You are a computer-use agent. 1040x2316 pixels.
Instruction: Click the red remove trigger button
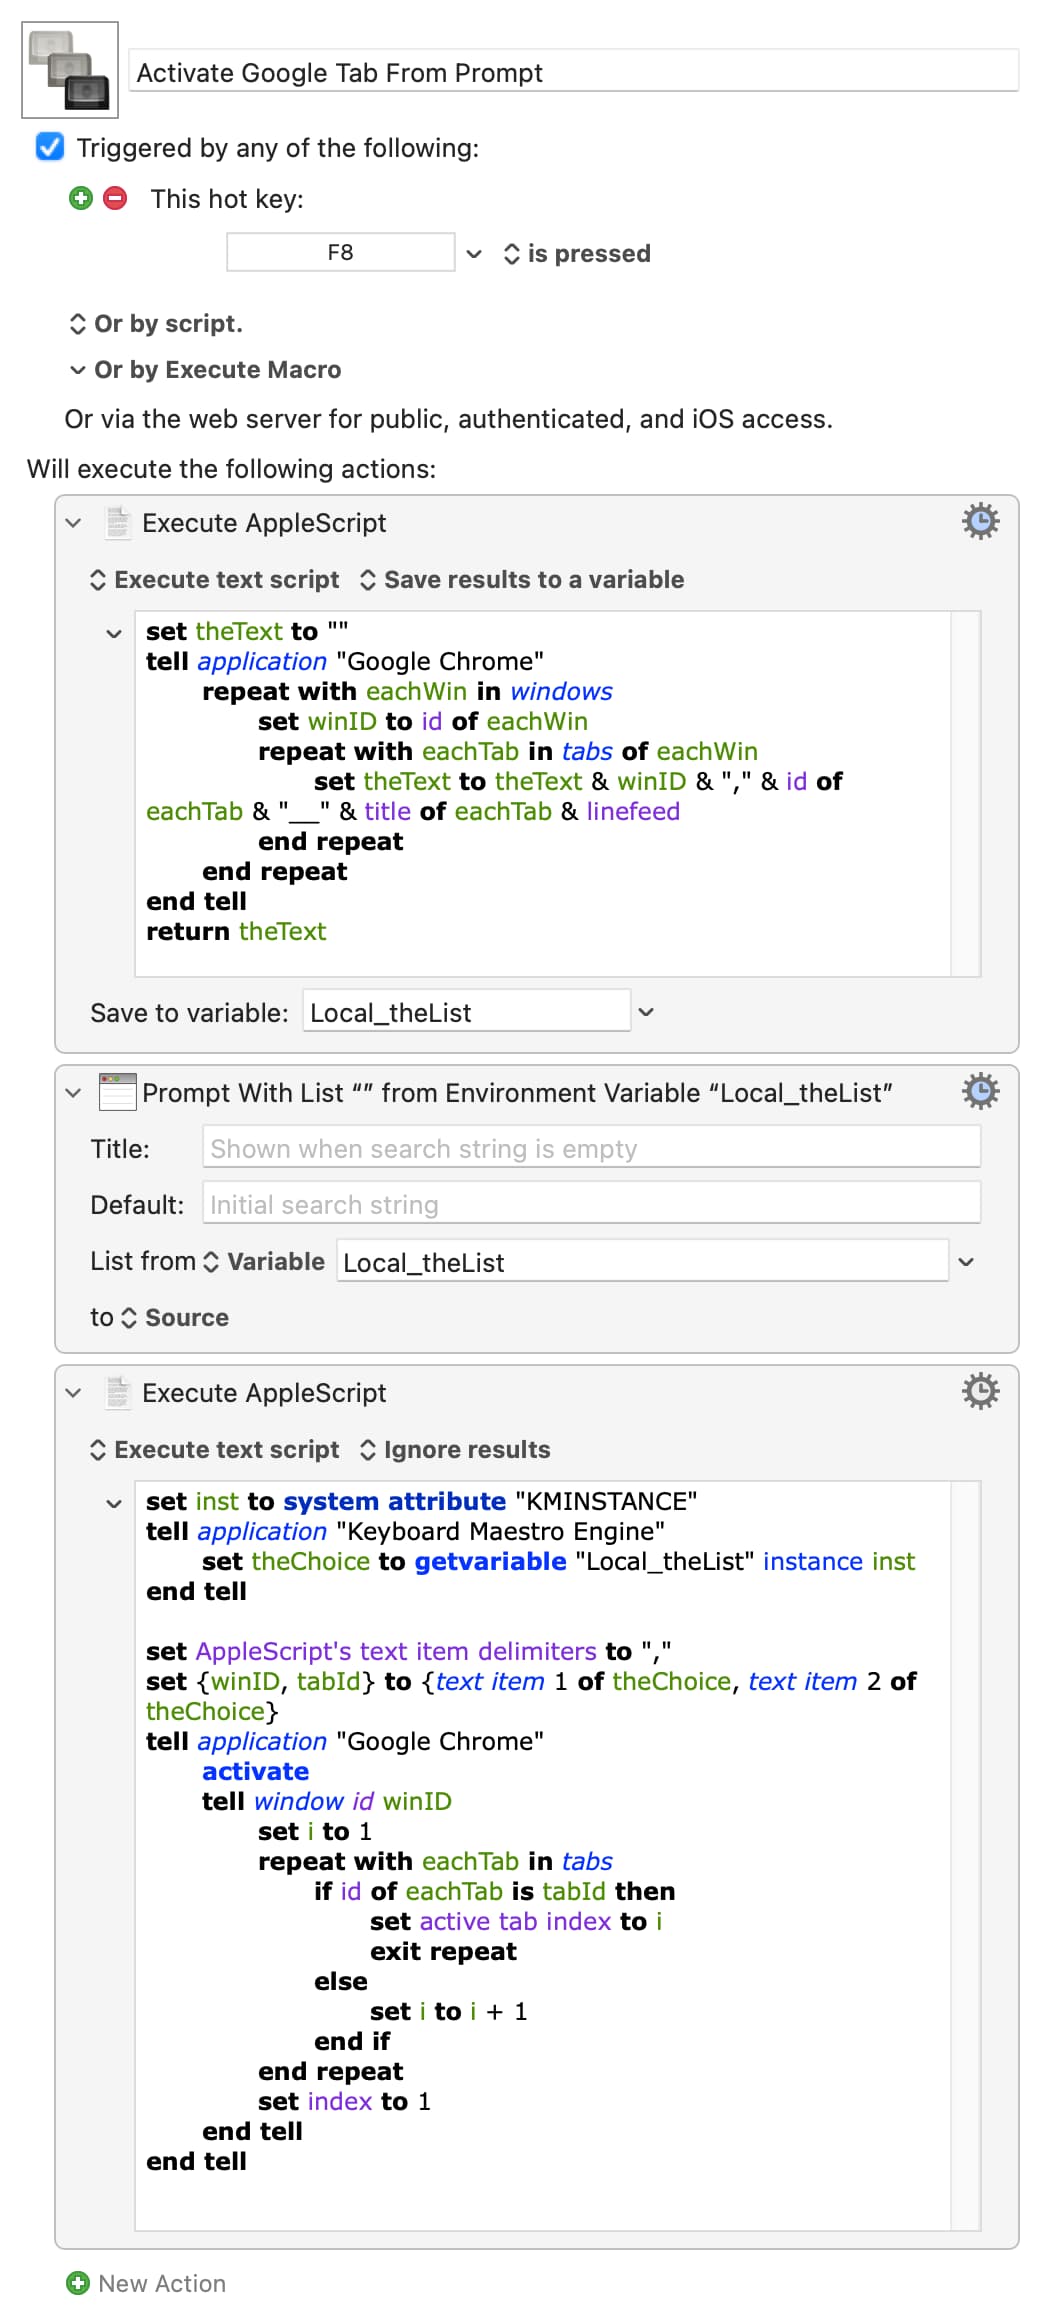tap(116, 198)
